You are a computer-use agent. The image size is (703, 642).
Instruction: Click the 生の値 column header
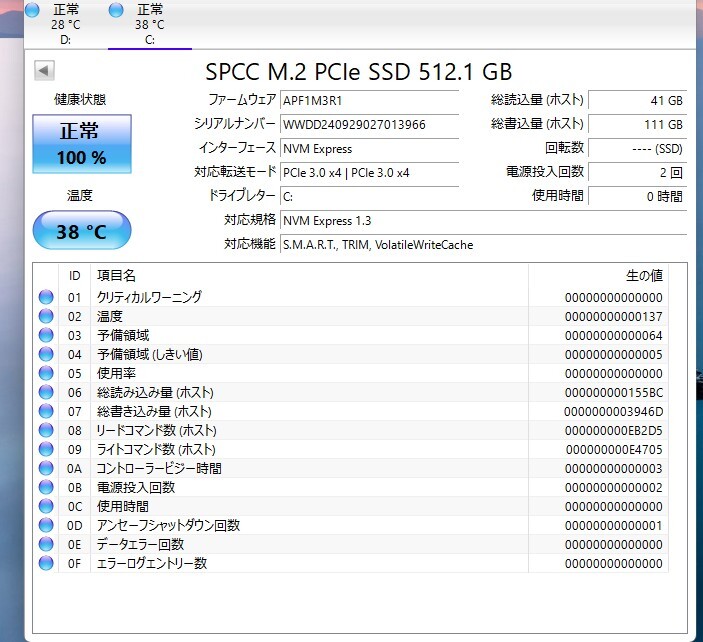[x=598, y=276]
